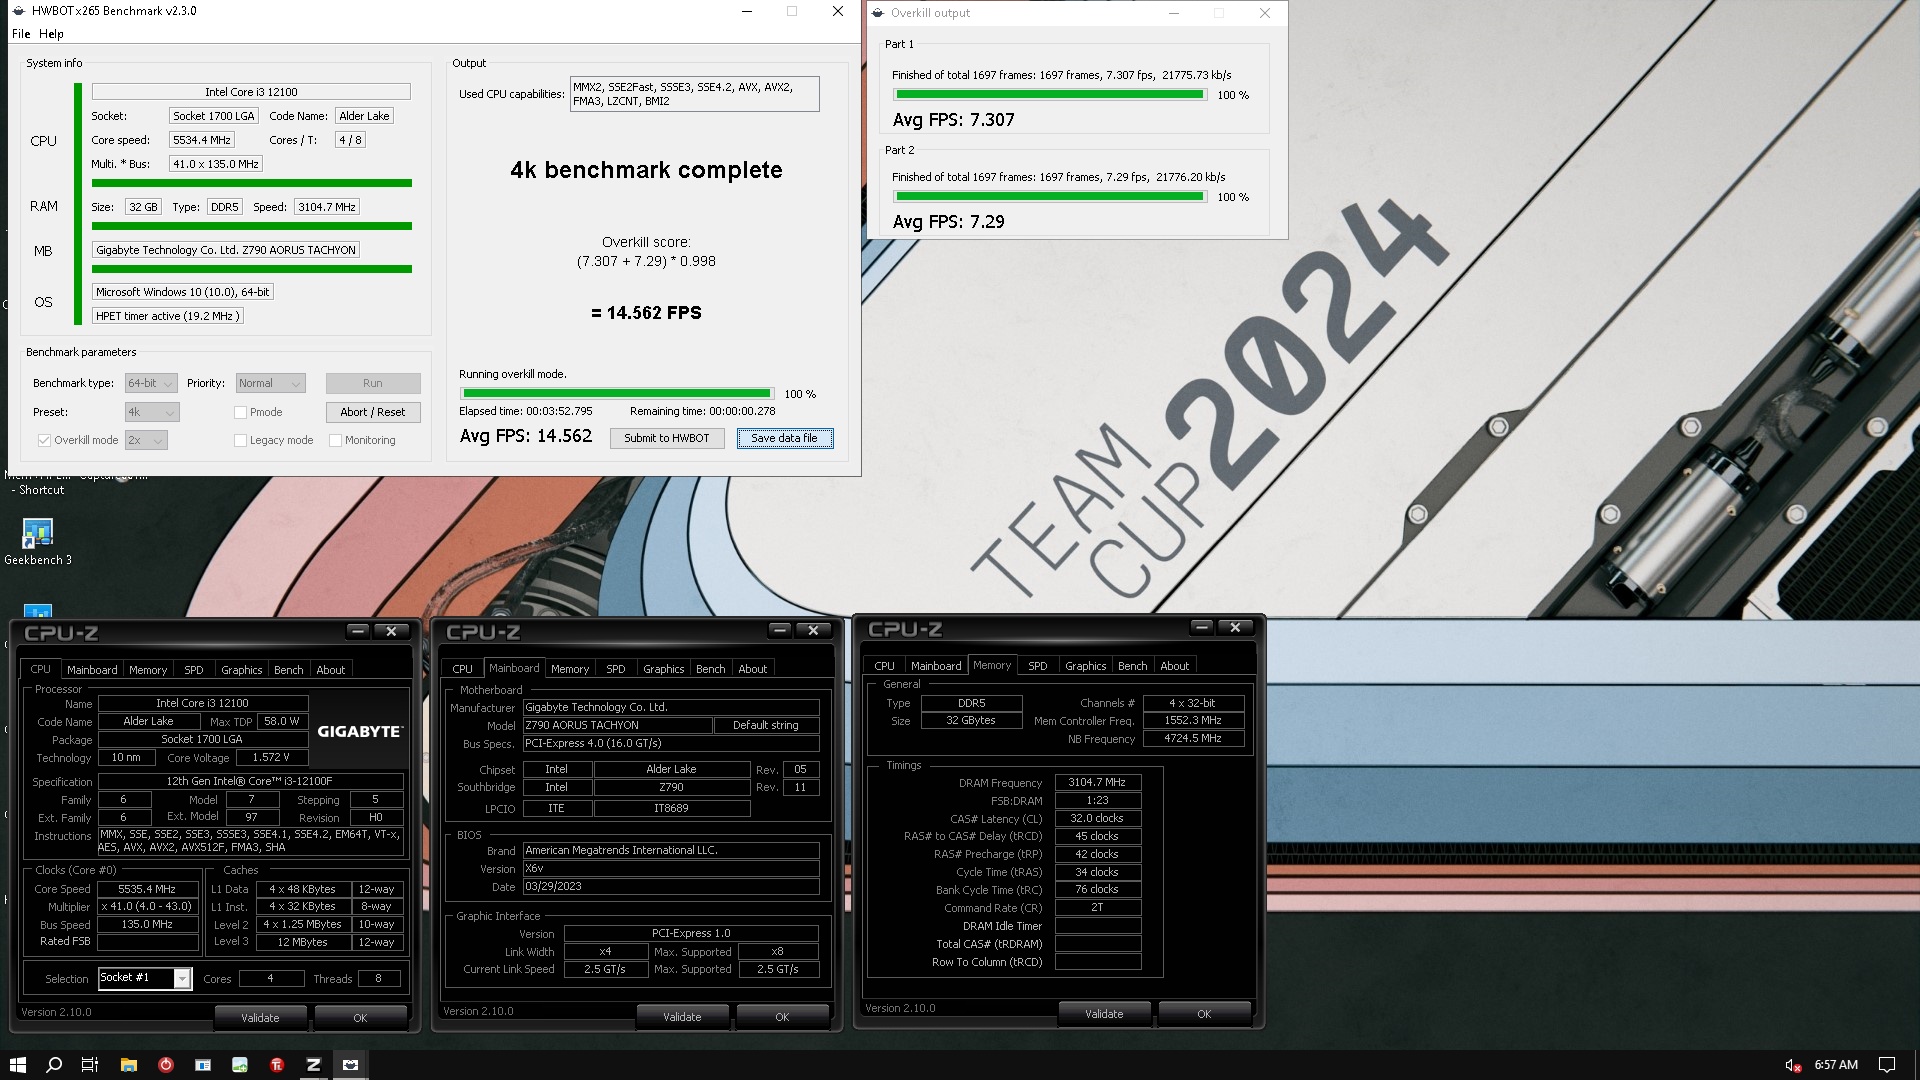Click OK in left CPU-Z window

pos(360,1018)
